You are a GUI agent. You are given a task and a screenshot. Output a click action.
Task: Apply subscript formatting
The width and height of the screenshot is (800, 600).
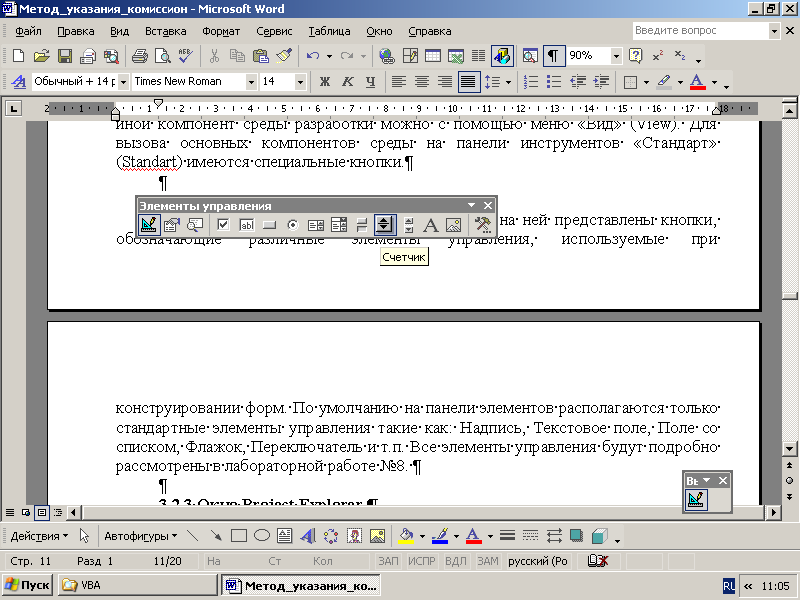click(680, 56)
